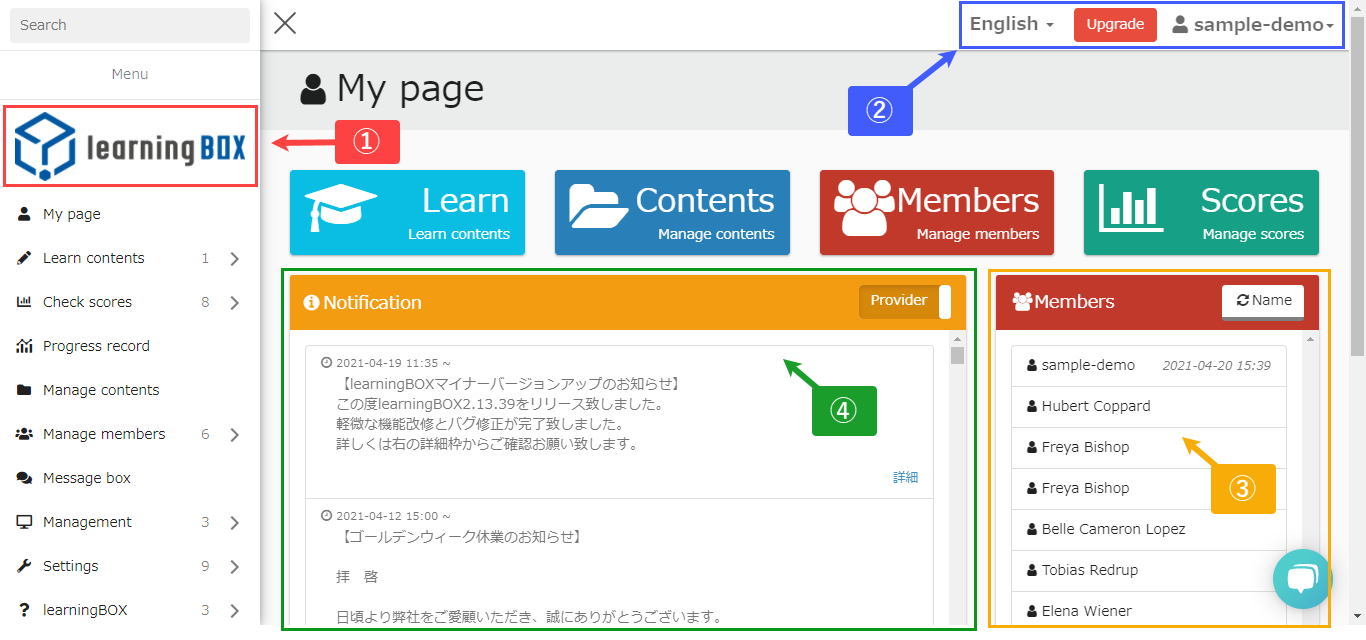This screenshot has height=640, width=1366.
Task: Open the sample-demo user dropdown
Action: [x=1253, y=25]
